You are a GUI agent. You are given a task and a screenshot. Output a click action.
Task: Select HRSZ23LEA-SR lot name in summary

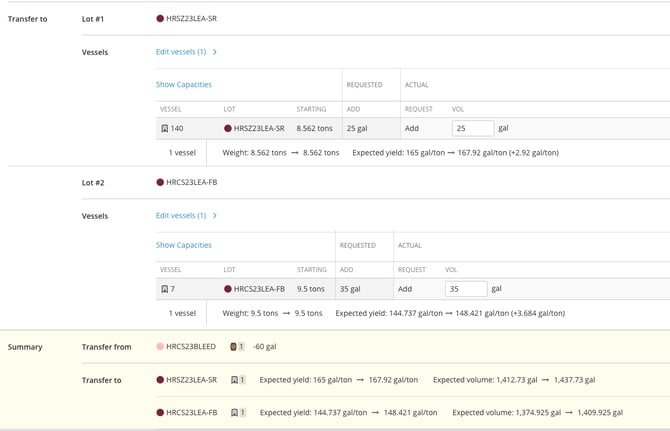pos(191,380)
